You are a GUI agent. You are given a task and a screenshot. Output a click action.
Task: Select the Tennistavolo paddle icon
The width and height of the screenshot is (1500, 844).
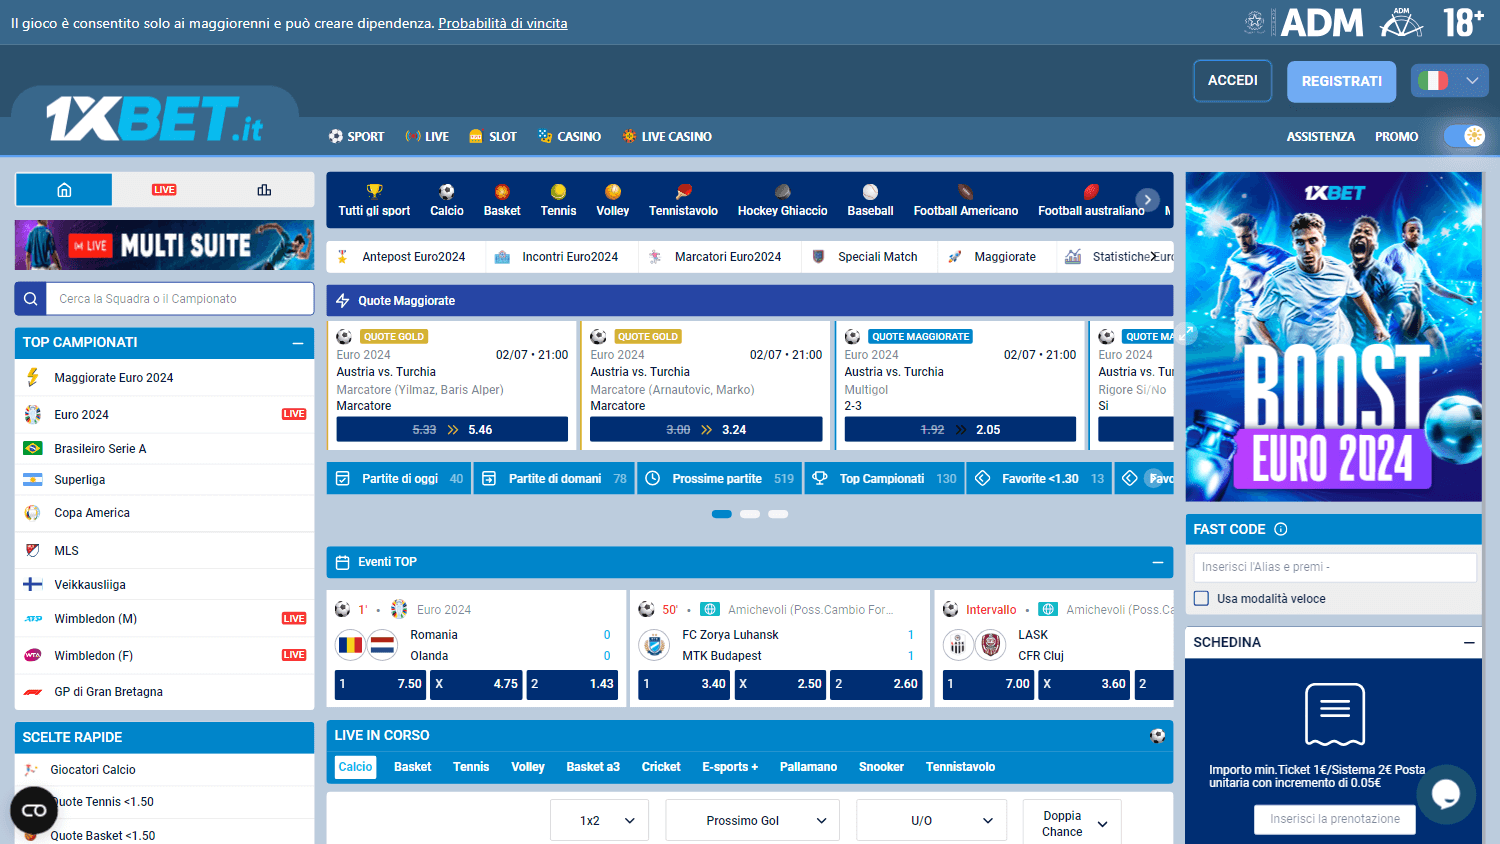click(684, 191)
